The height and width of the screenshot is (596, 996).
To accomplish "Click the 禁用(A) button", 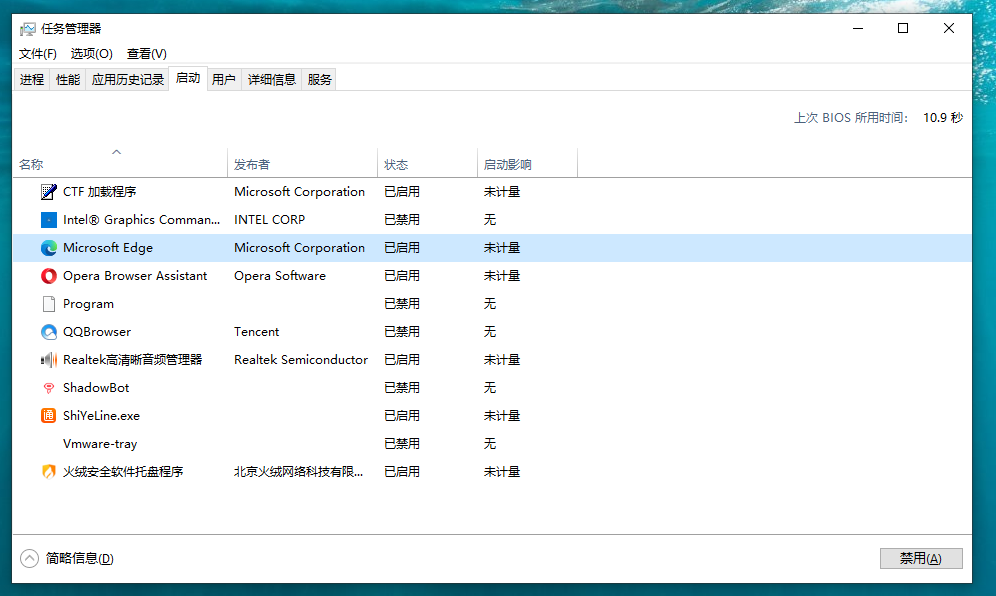I will point(921,559).
